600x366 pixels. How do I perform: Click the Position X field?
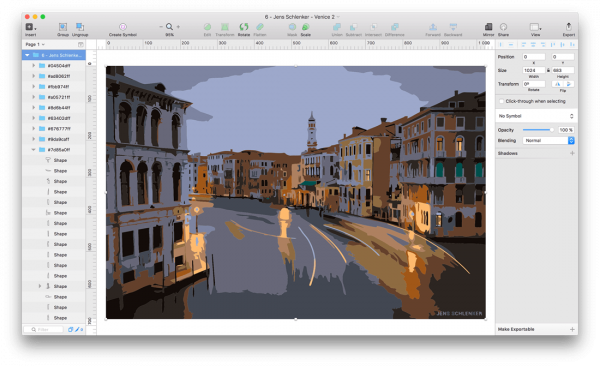pos(534,57)
